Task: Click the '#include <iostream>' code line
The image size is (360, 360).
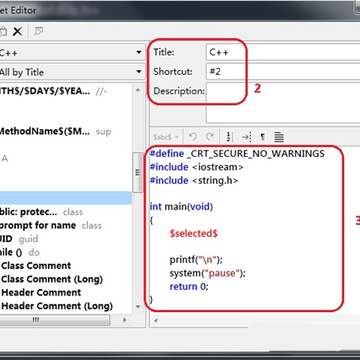Action: coord(197,167)
